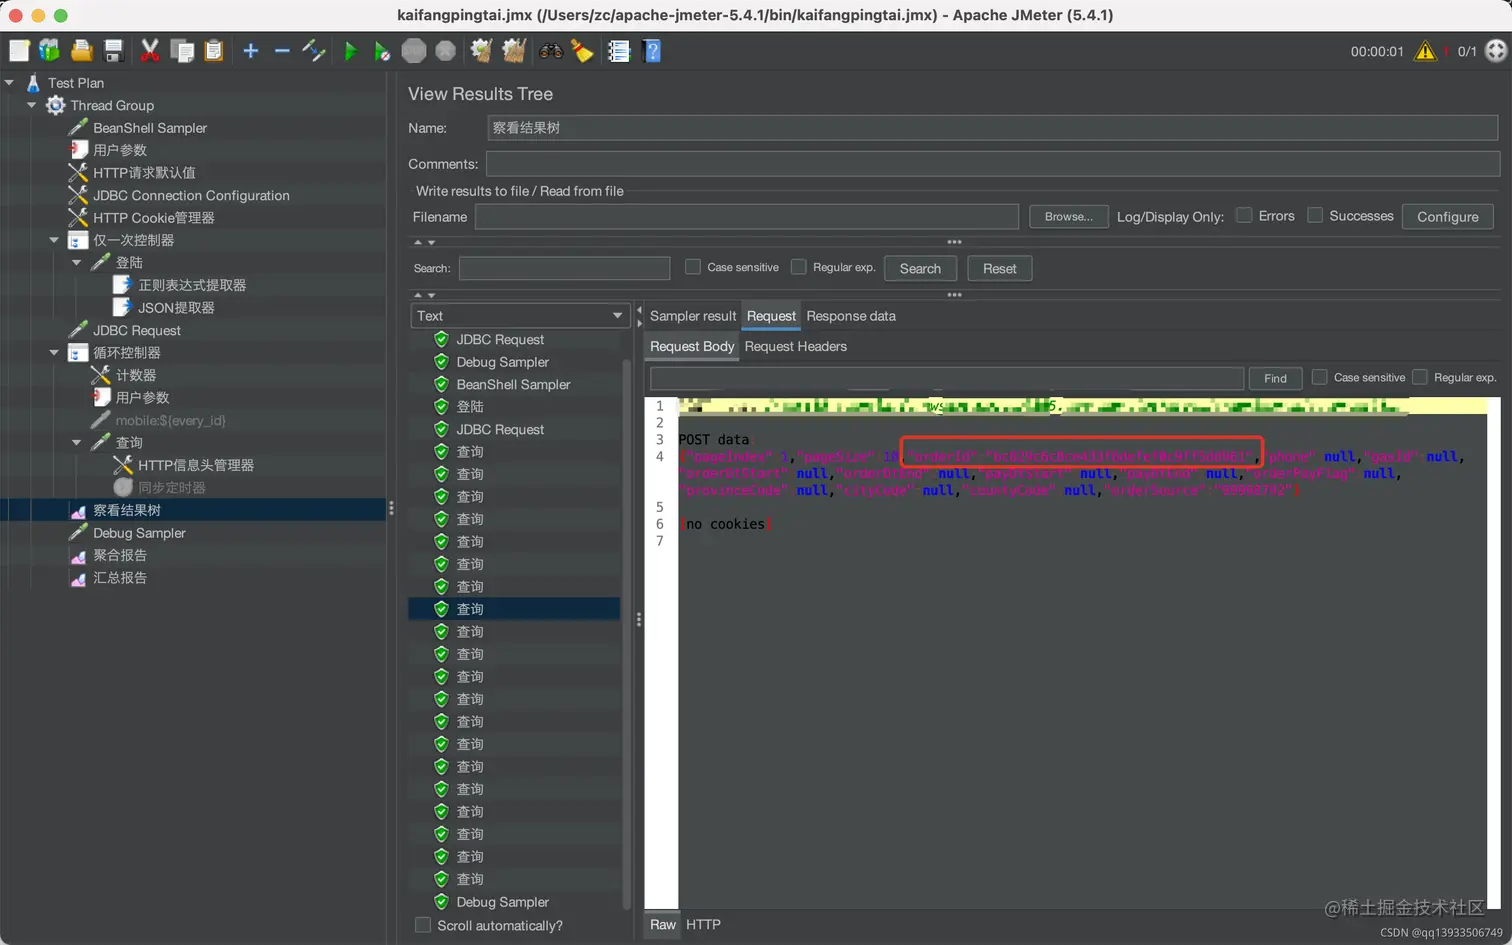Enable the Errors only checkbox

tap(1244, 215)
